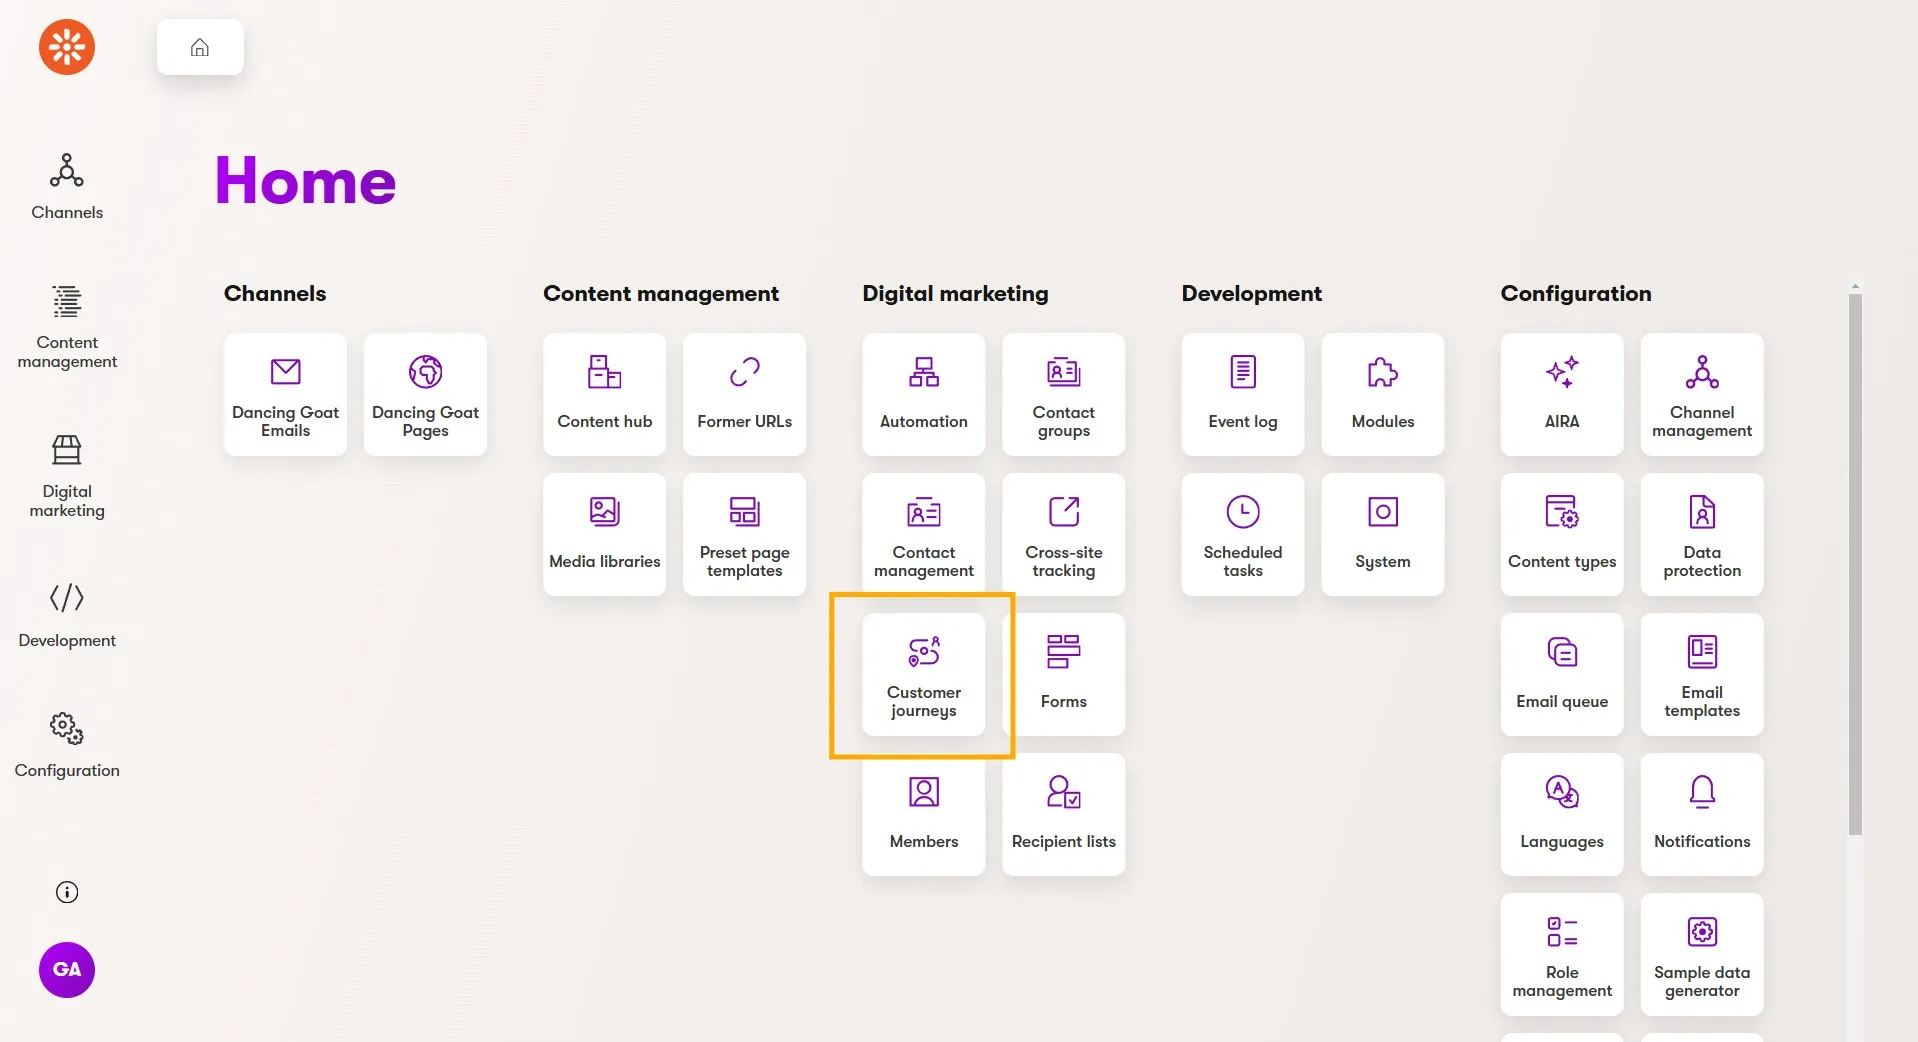
Task: Open Development in the left sidebar
Action: tap(67, 616)
